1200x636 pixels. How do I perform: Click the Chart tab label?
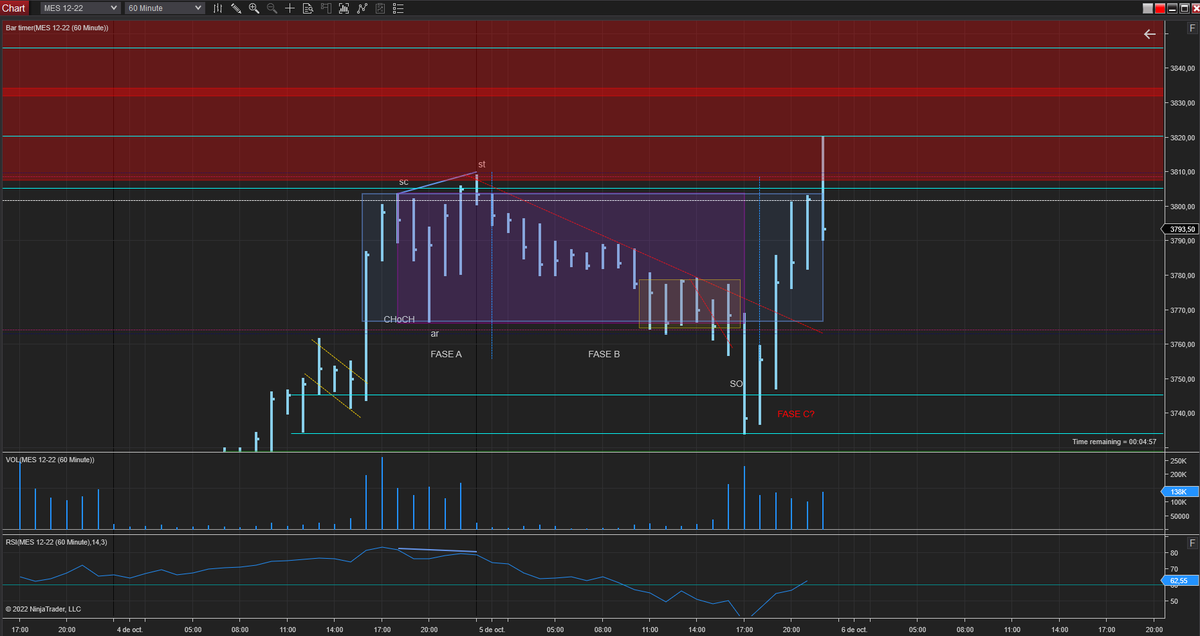point(13,8)
